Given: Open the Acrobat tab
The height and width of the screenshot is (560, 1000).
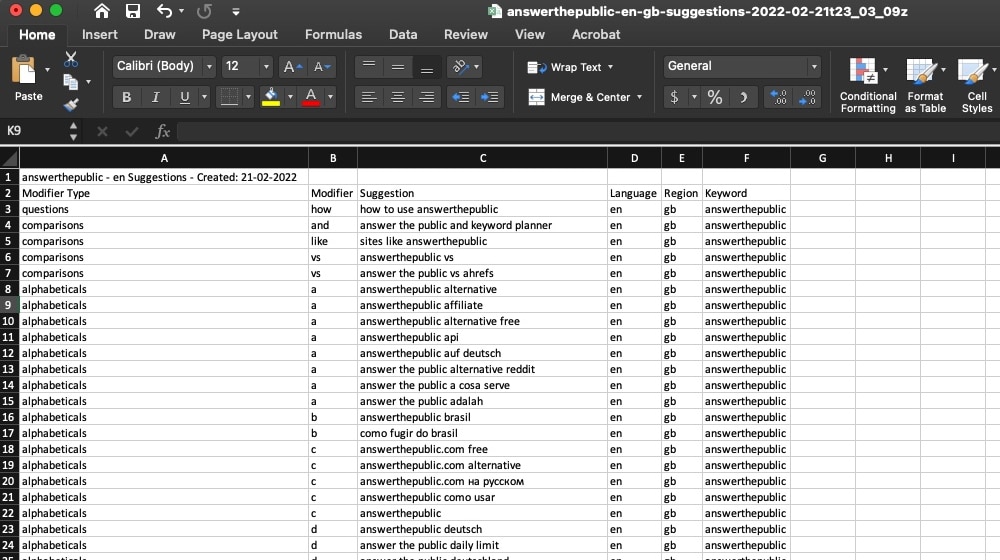Looking at the screenshot, I should click(x=596, y=34).
